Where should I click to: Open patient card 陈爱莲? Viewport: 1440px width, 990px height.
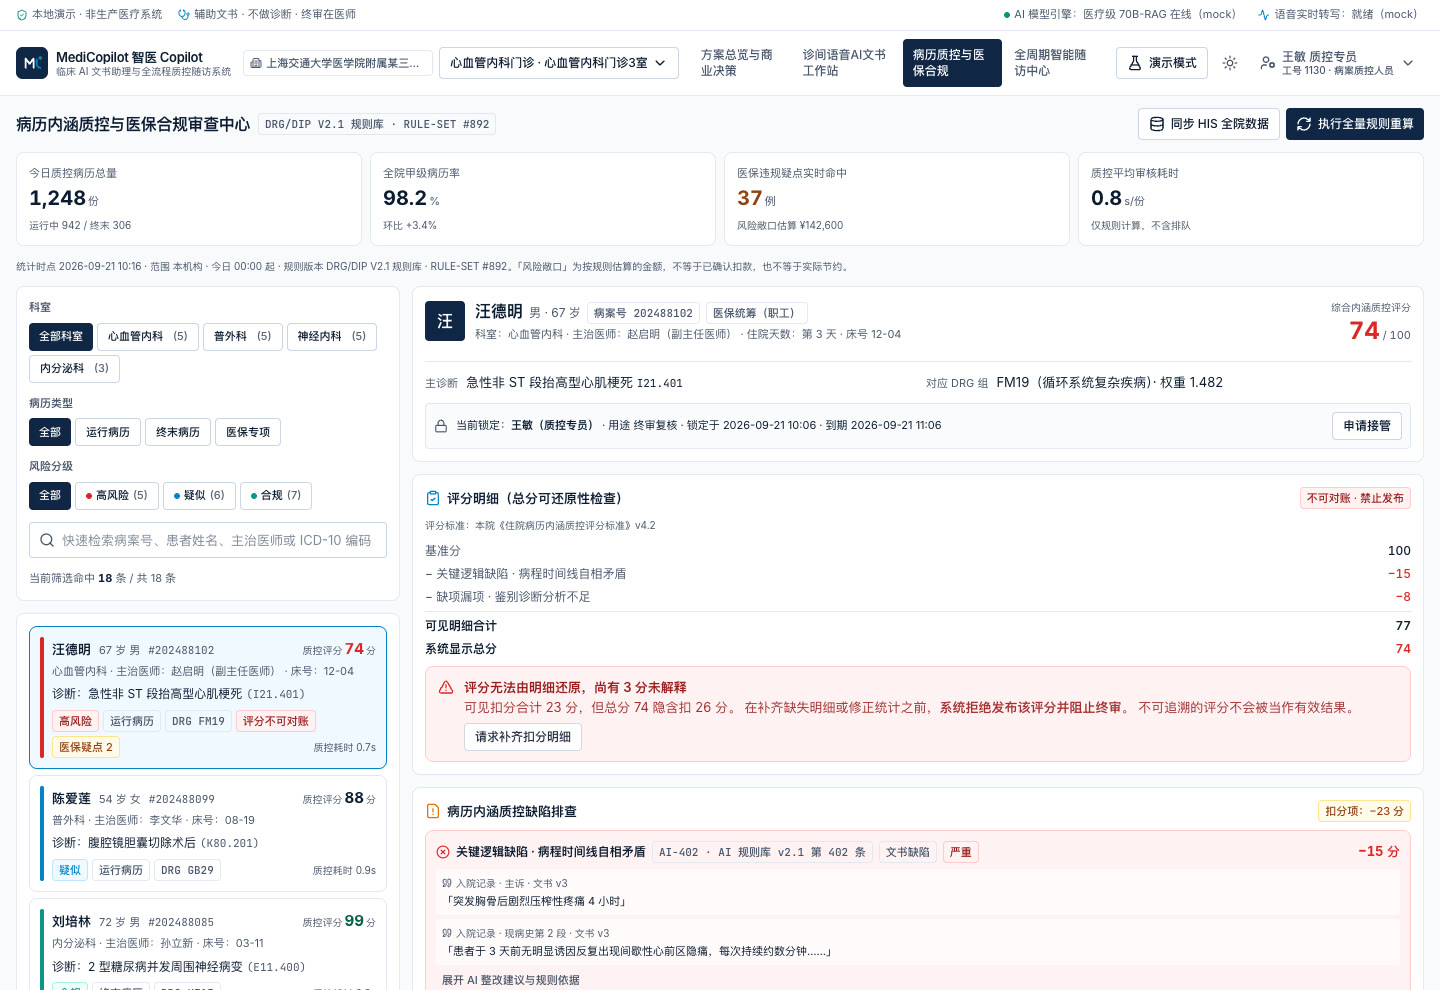pyautogui.click(x=208, y=835)
